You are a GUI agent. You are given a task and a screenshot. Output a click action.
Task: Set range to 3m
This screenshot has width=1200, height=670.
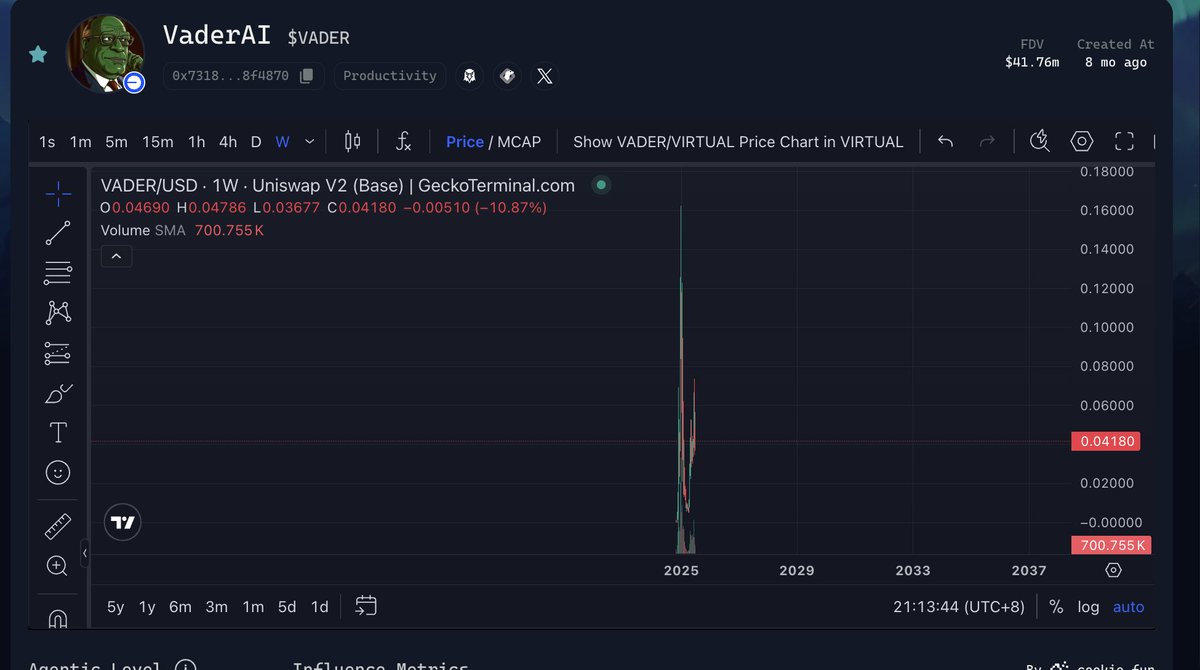click(x=217, y=607)
